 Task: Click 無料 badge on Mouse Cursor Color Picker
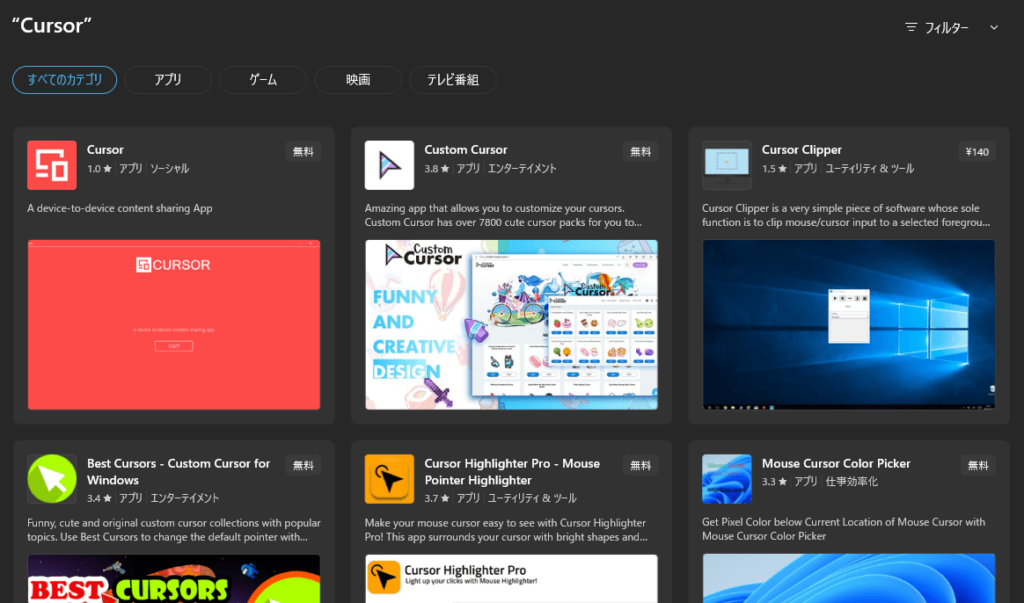coord(978,465)
